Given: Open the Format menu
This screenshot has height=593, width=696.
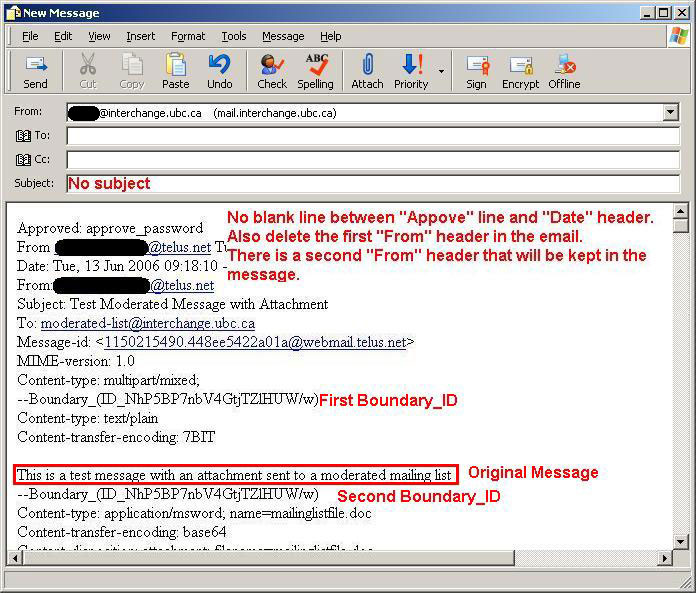Looking at the screenshot, I should (188, 36).
